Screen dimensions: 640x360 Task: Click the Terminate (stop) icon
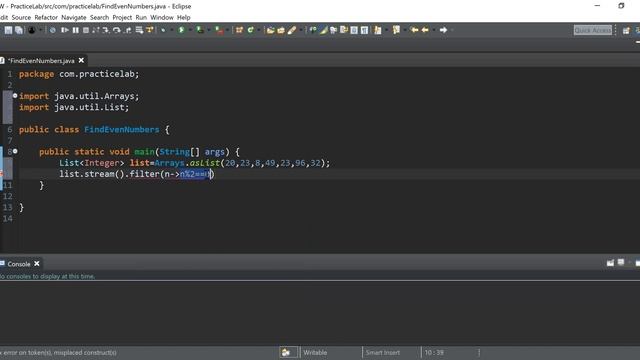[86, 30]
